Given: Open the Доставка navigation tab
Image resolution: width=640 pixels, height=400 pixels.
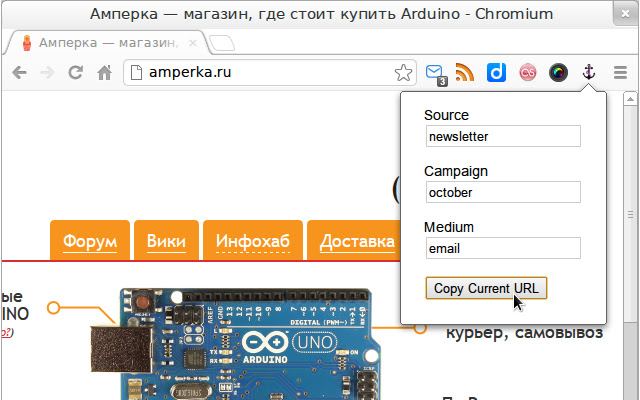Looking at the screenshot, I should 354,241.
